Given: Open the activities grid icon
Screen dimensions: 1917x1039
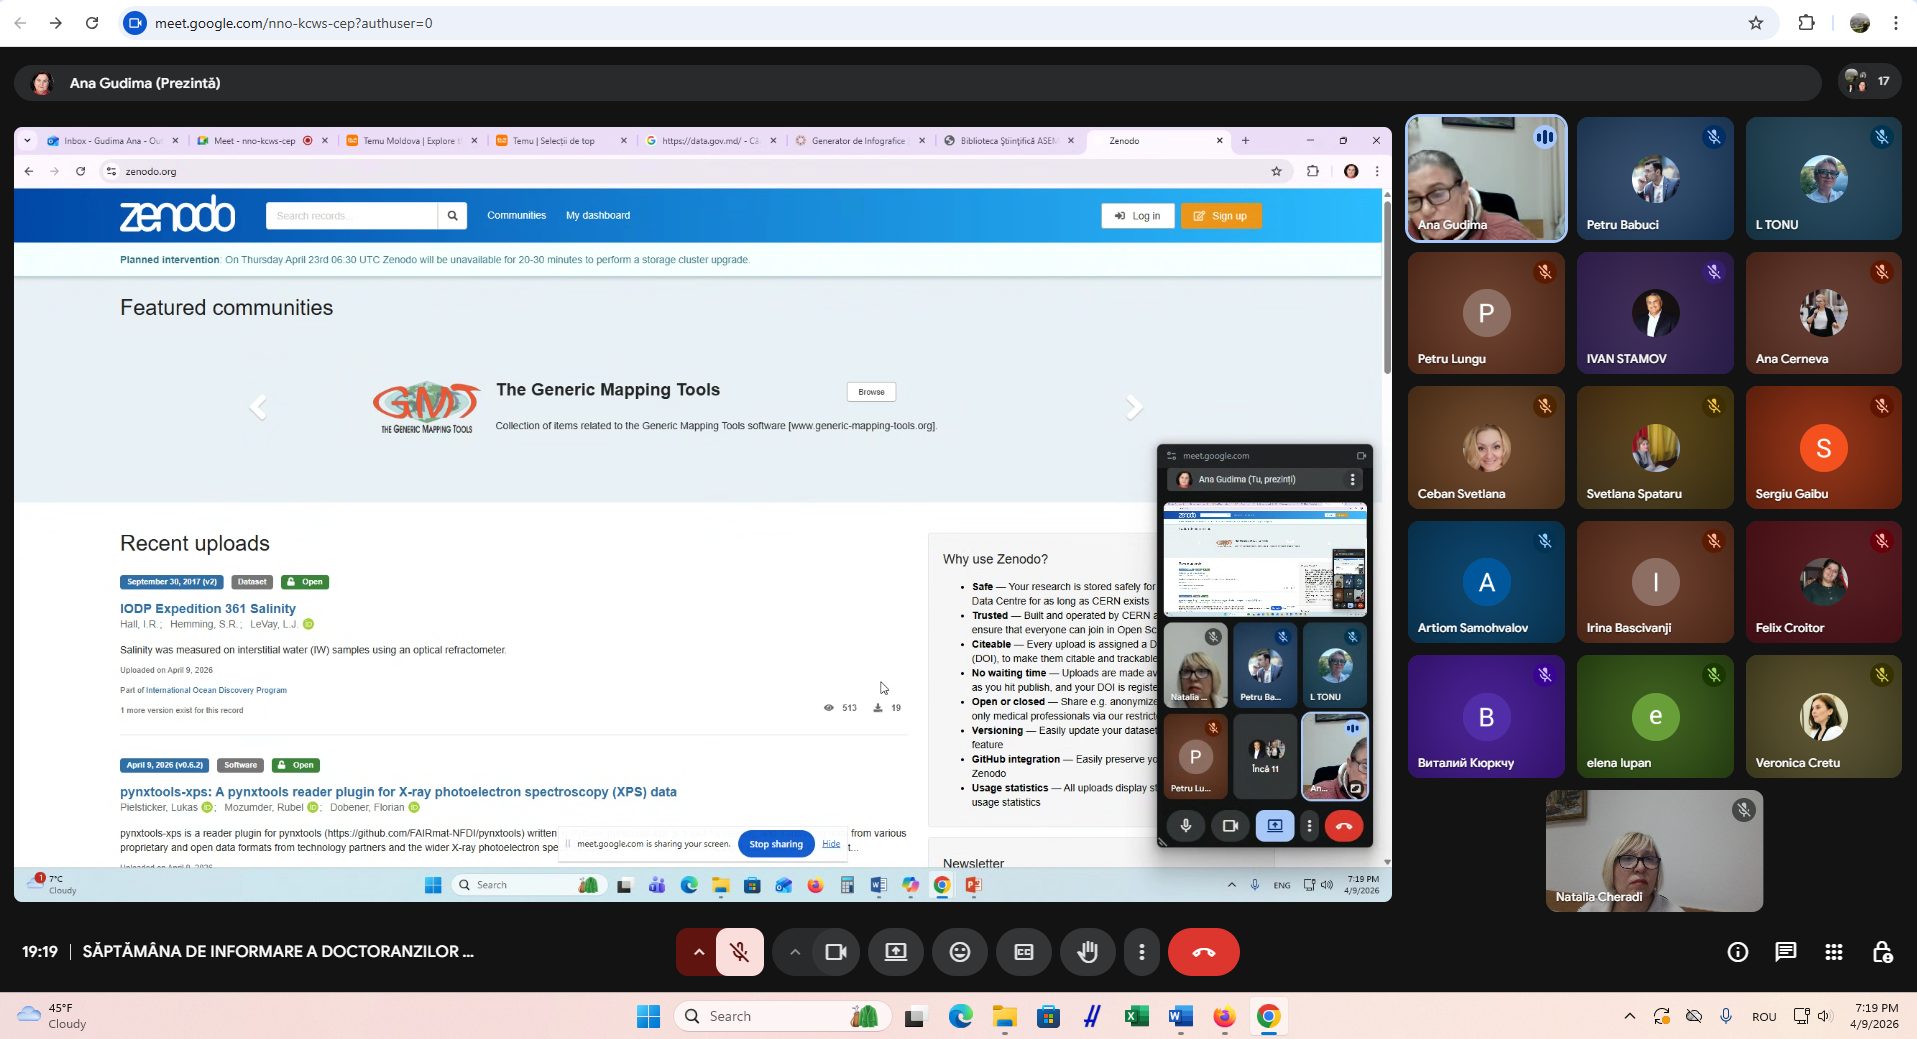Looking at the screenshot, I should pyautogui.click(x=1833, y=952).
